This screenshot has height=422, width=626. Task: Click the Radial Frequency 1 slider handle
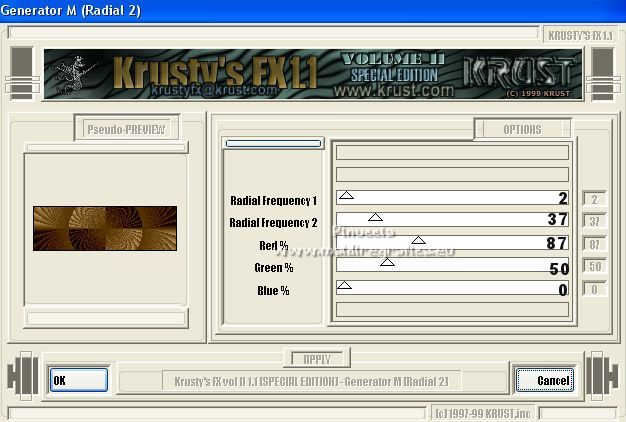click(x=346, y=195)
